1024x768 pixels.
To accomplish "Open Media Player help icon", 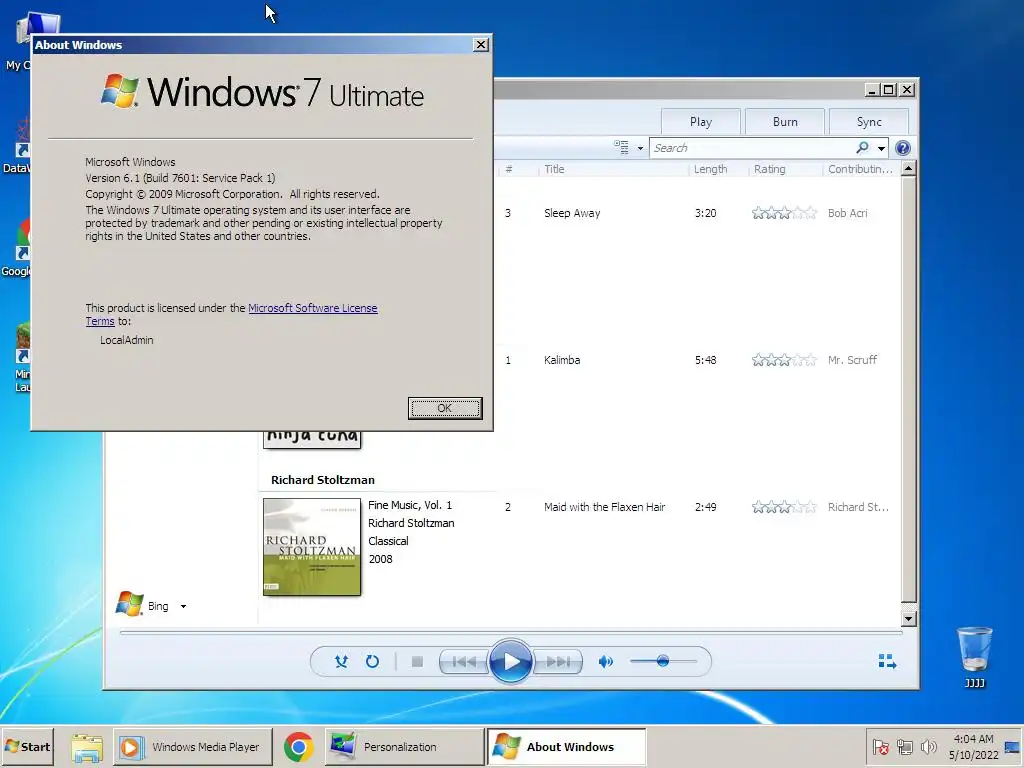I will pos(903,148).
